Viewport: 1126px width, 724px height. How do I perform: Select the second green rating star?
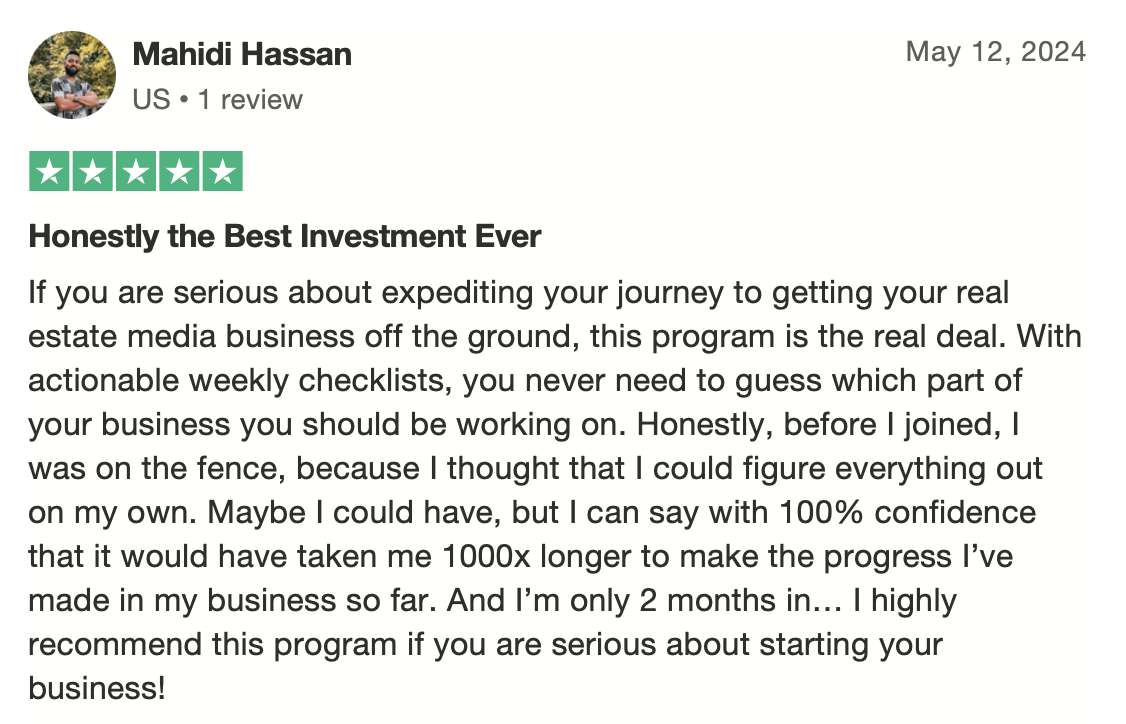[93, 171]
